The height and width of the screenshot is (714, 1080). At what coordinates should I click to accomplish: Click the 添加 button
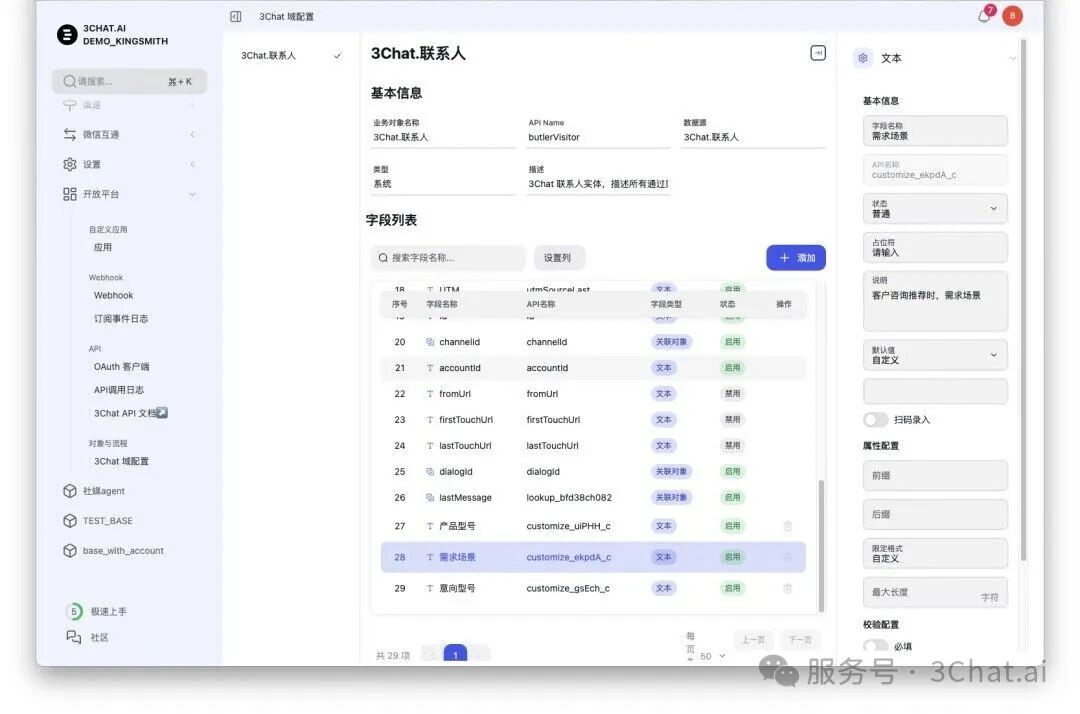796,258
